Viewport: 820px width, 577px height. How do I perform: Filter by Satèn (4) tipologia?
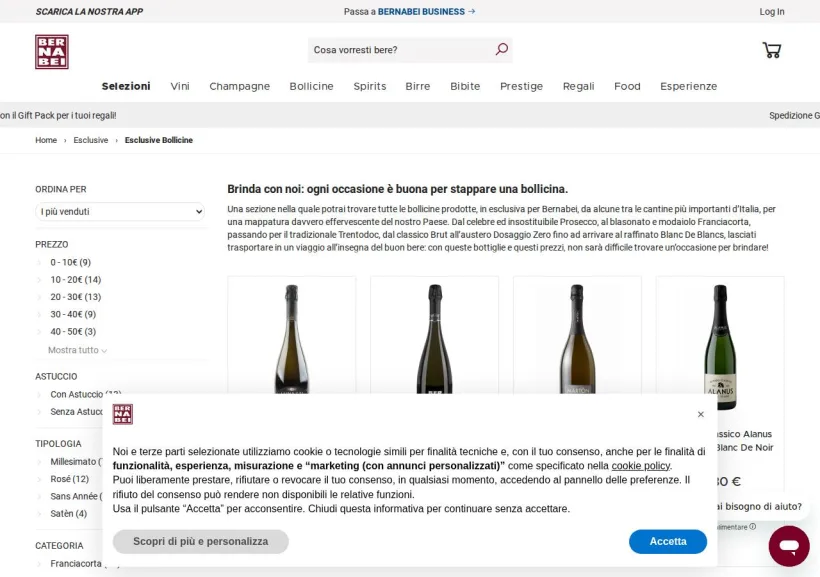pyautogui.click(x=69, y=513)
